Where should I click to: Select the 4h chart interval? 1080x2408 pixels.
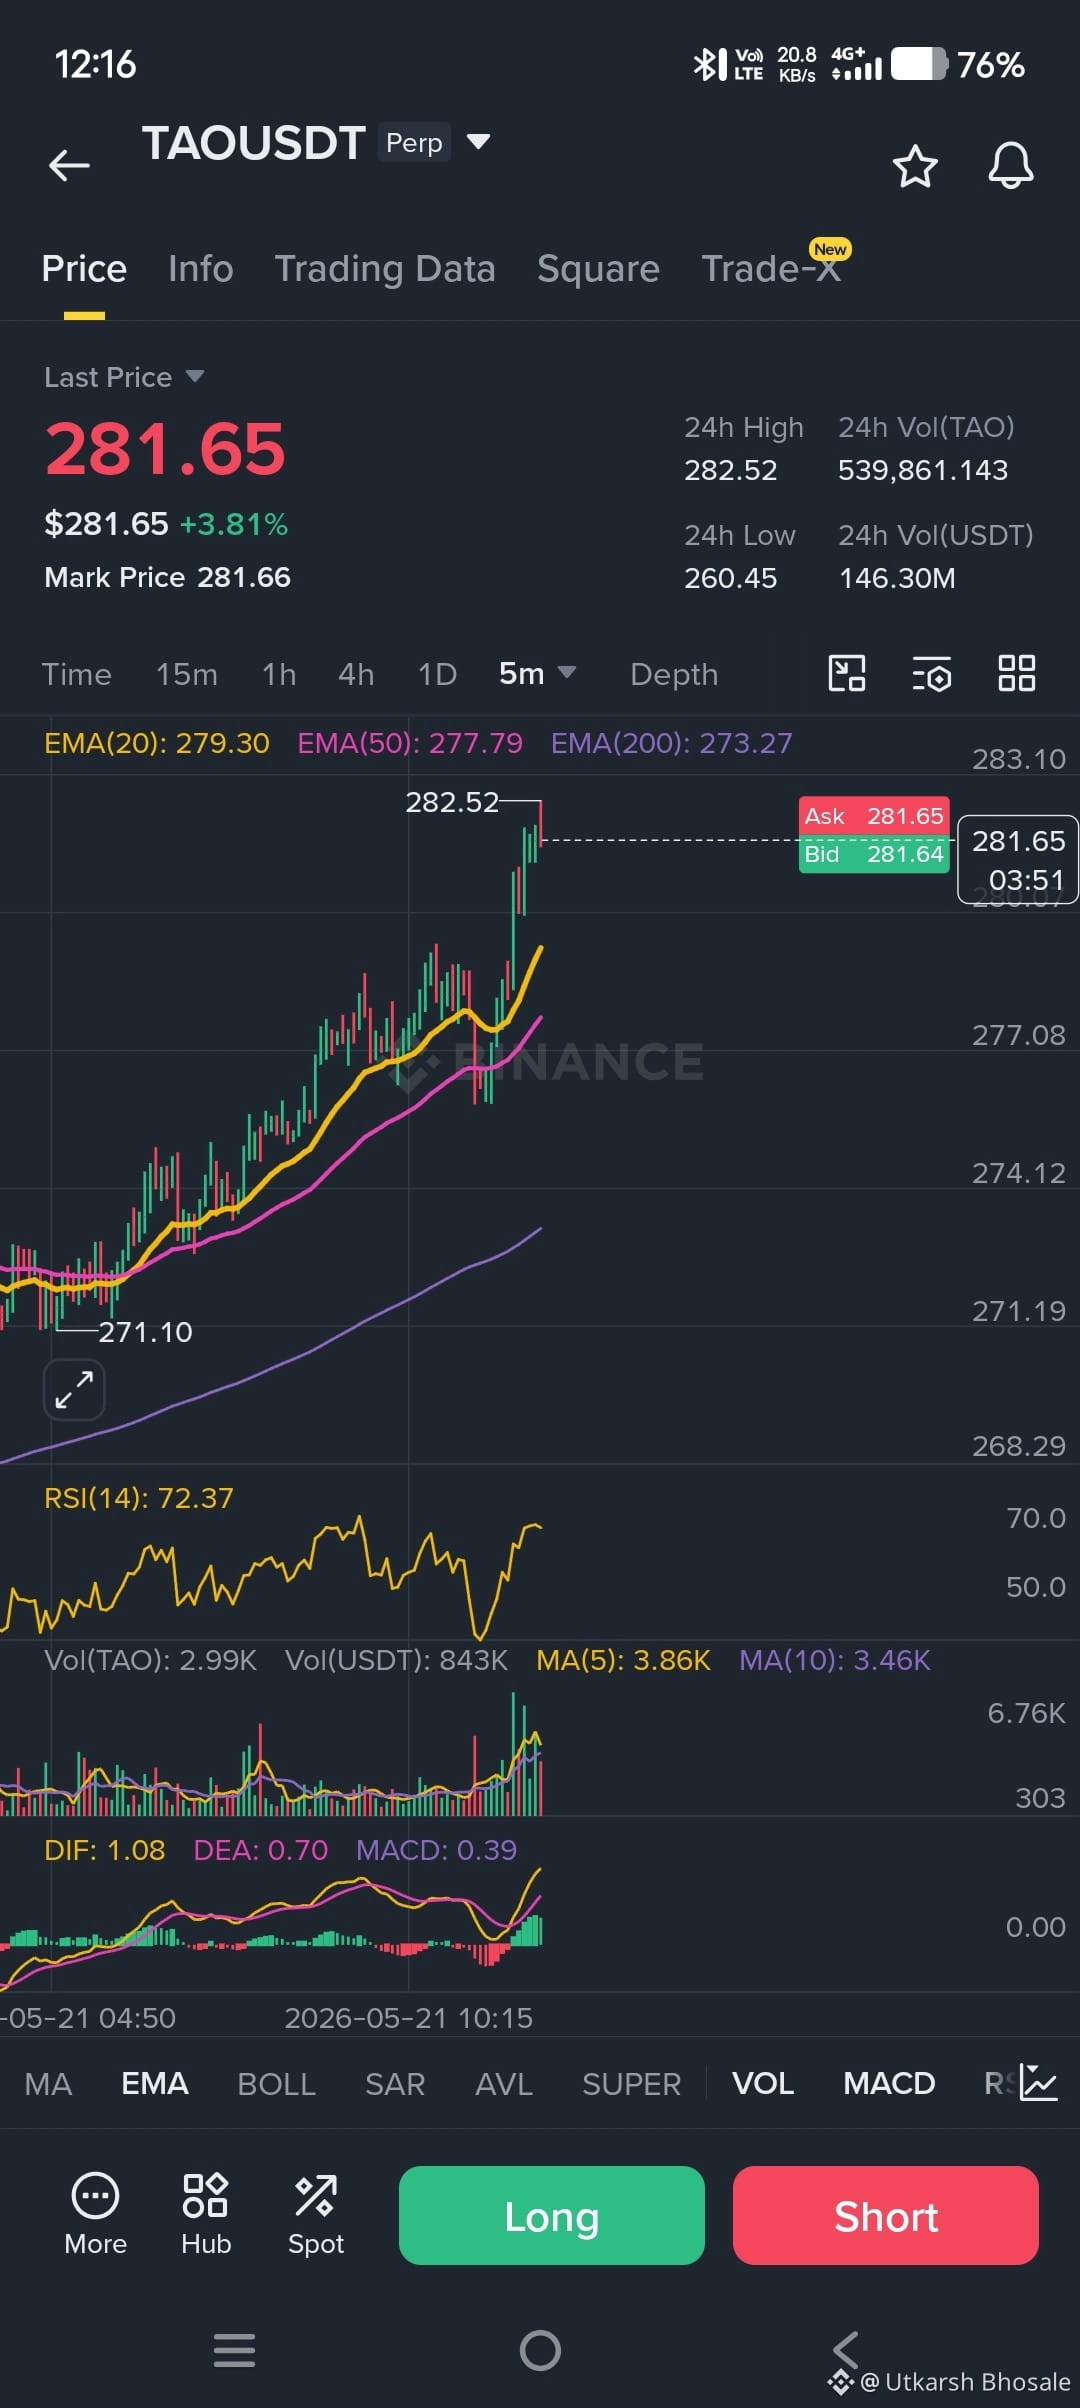click(x=356, y=674)
